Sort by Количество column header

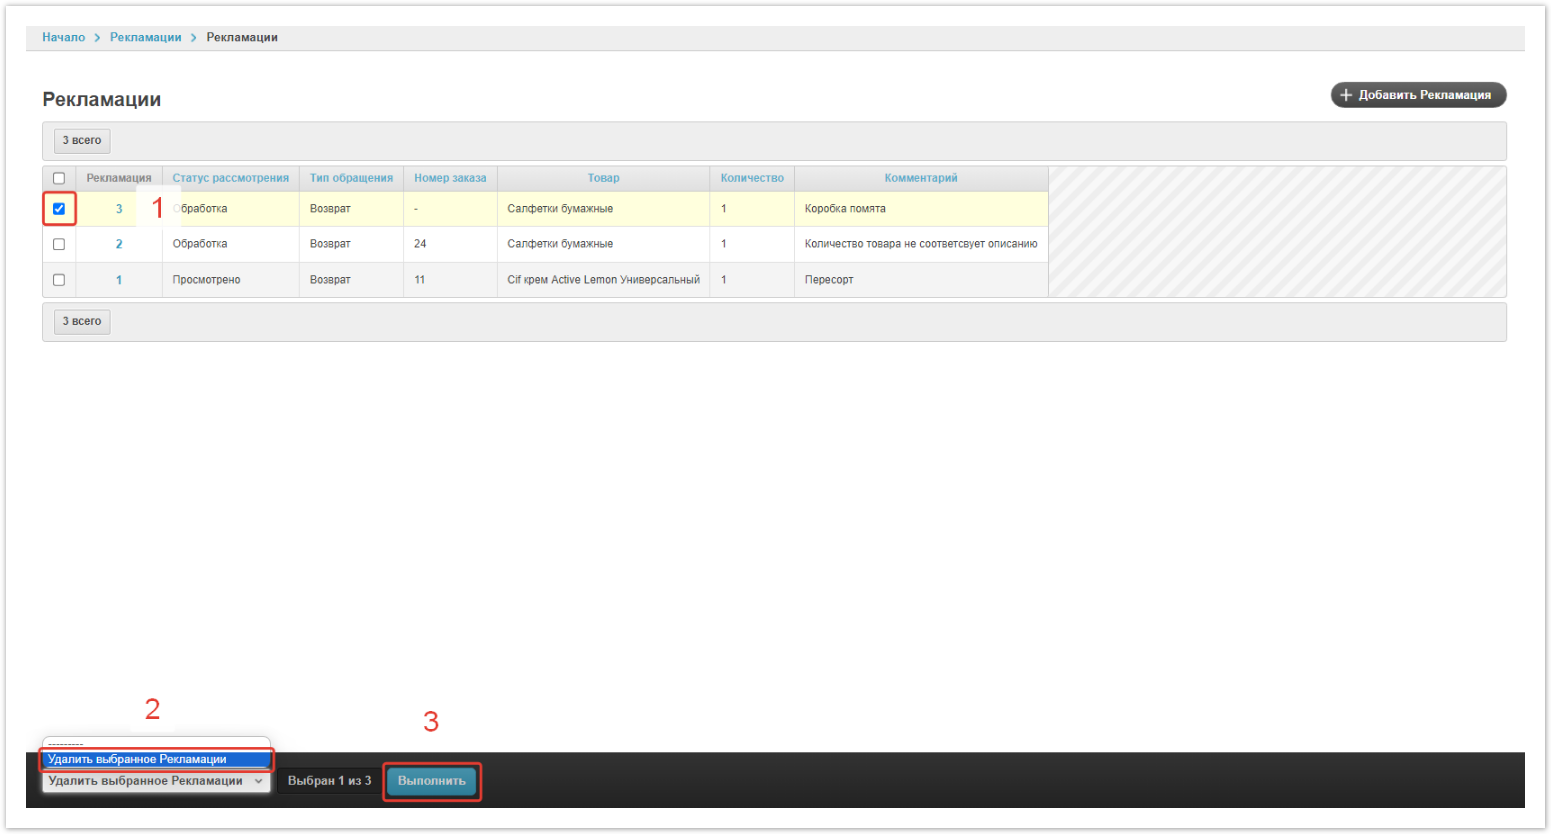pyautogui.click(x=752, y=178)
